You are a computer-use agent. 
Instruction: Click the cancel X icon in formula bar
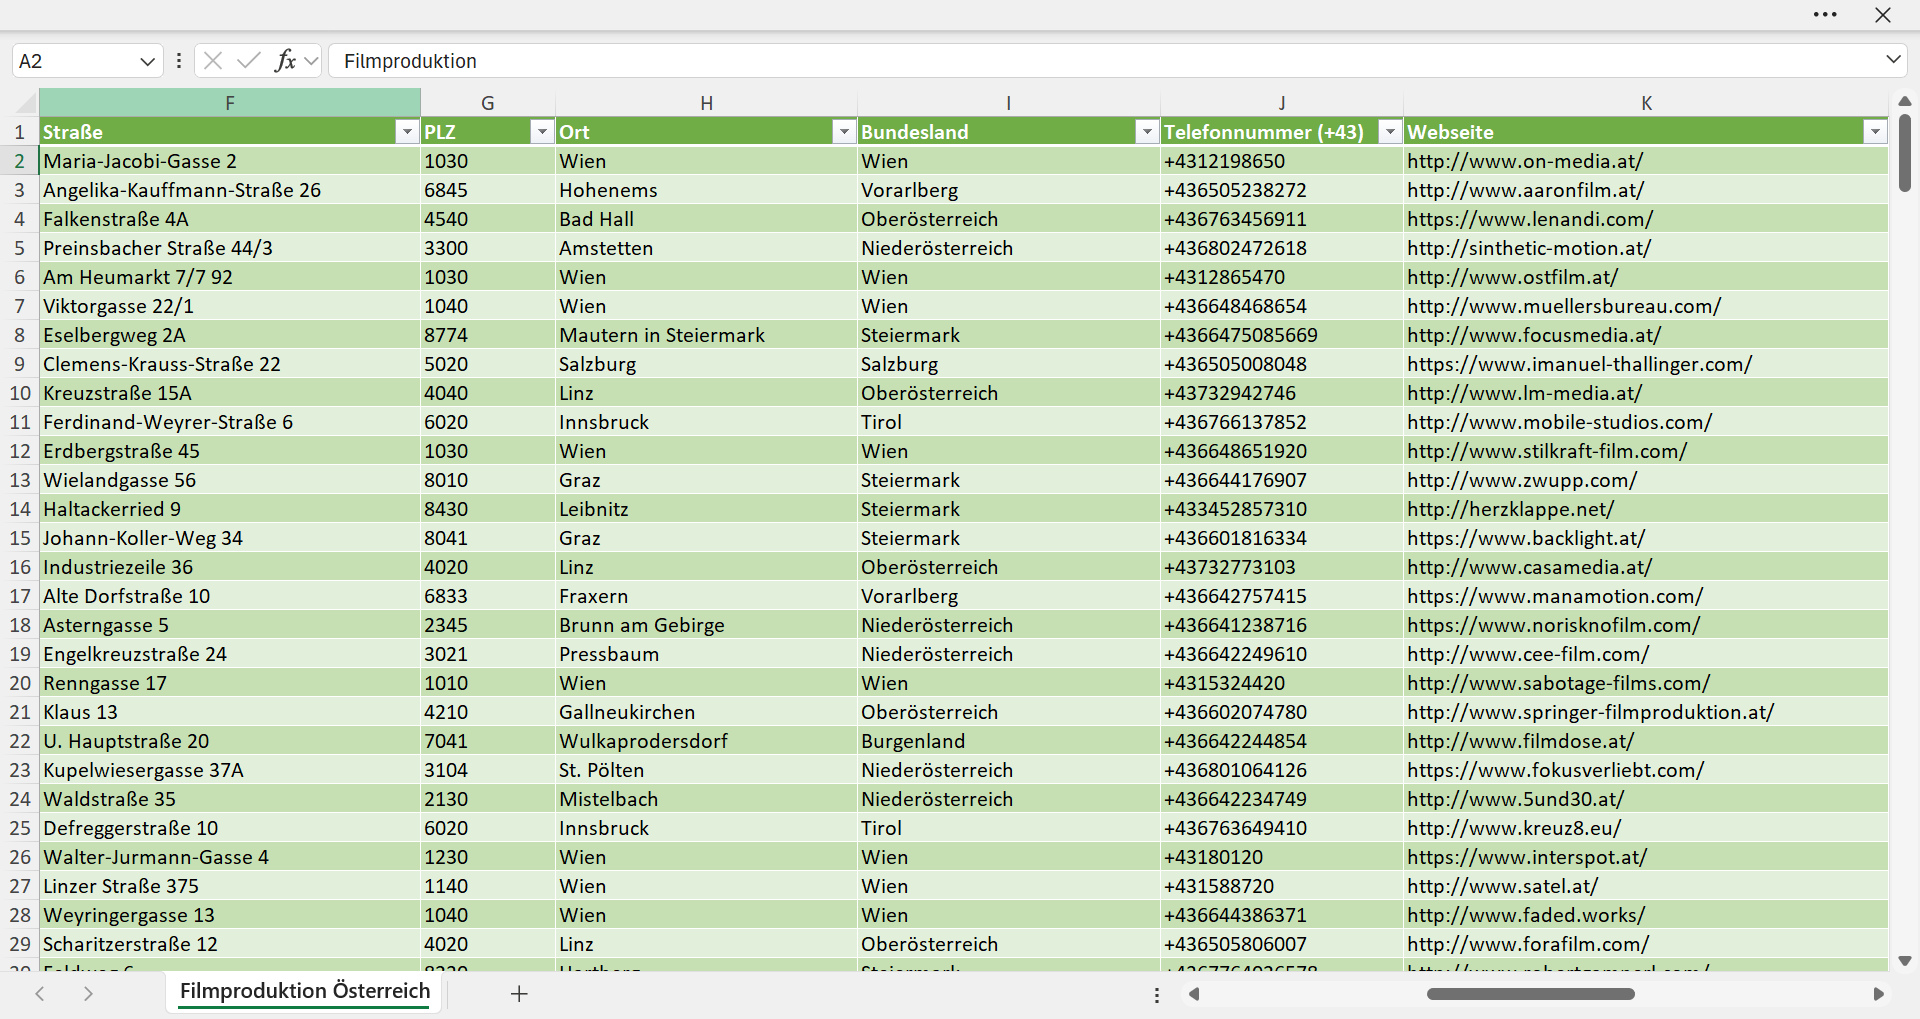coord(213,61)
